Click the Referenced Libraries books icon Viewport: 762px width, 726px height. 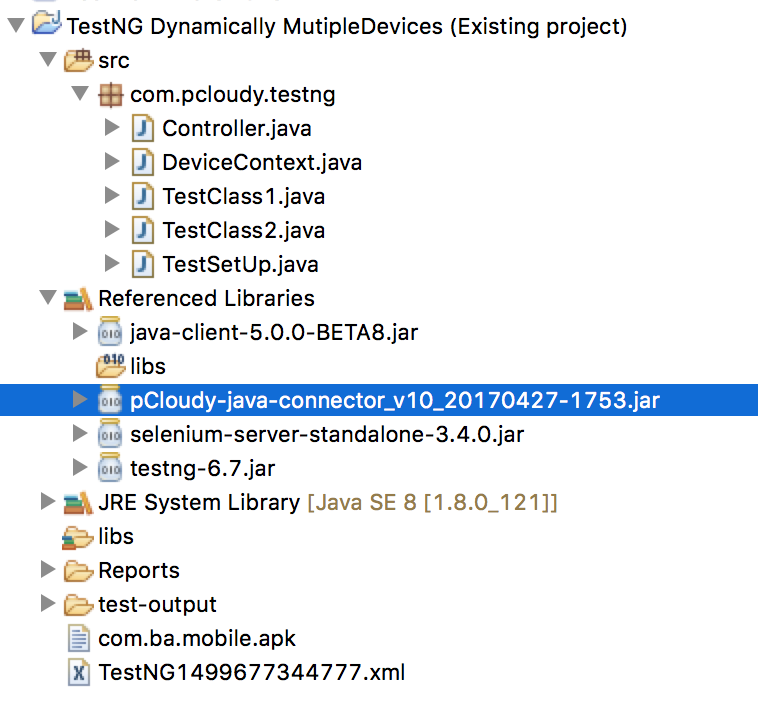click(x=78, y=299)
